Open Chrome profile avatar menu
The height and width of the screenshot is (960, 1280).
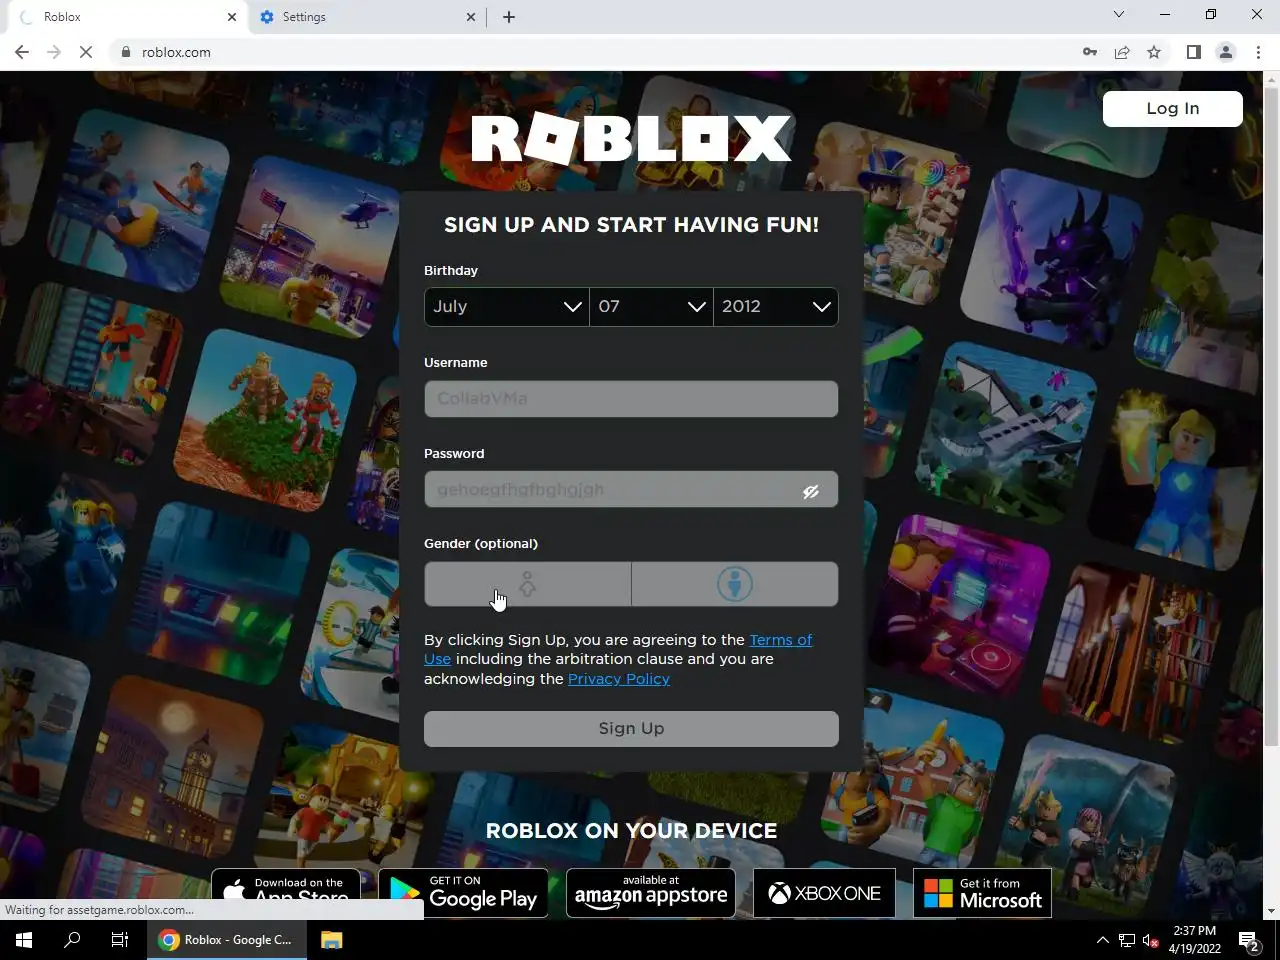pos(1226,52)
